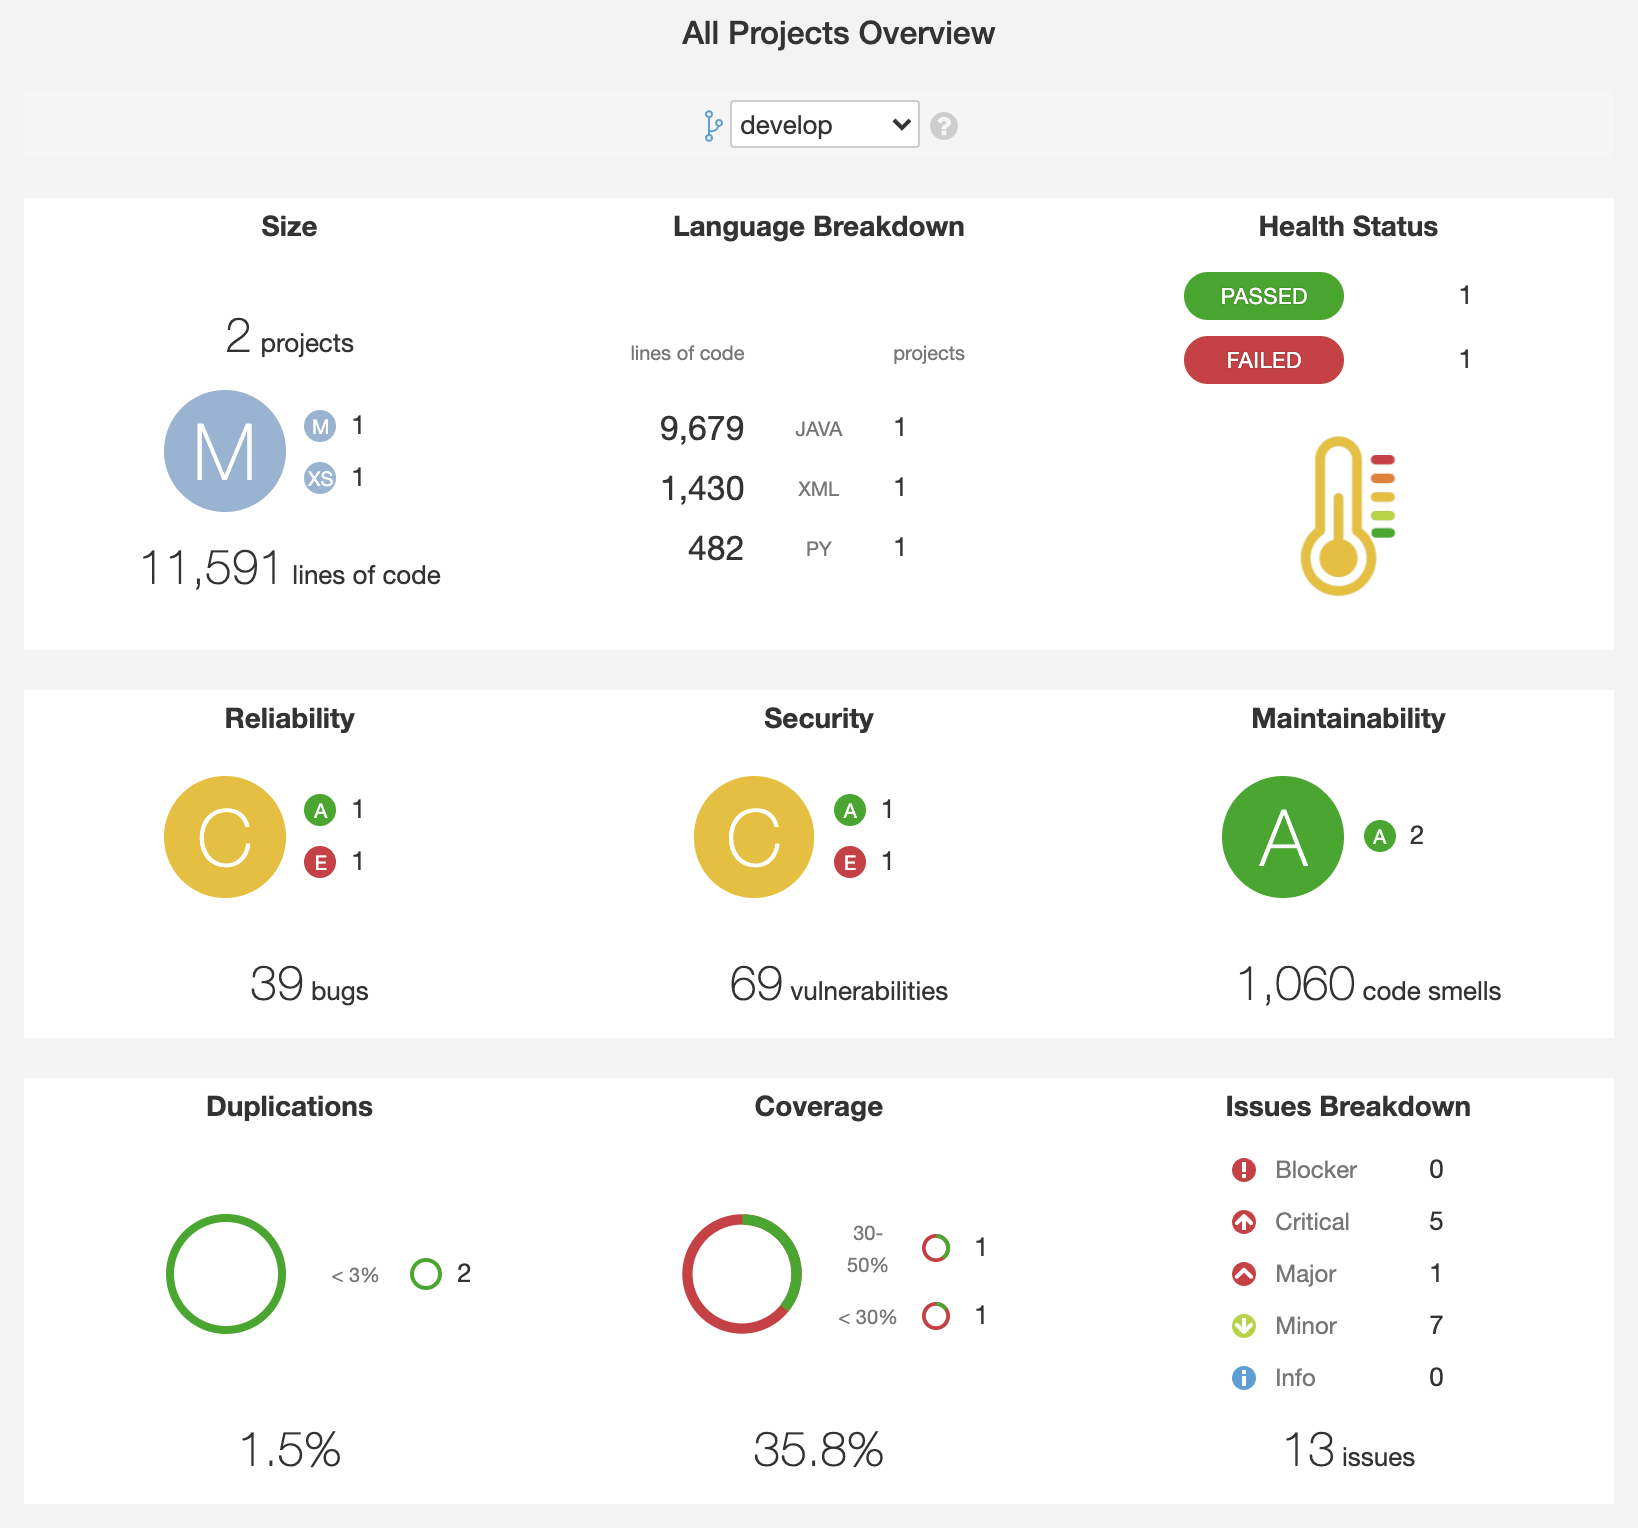
Task: Click the Info label
Action: point(1295,1378)
